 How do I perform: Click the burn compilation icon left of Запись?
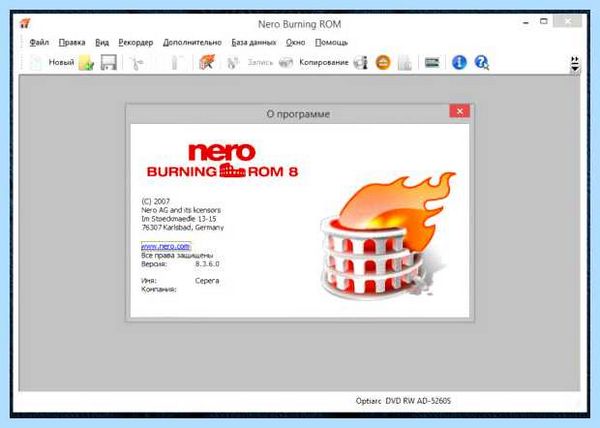coord(233,62)
